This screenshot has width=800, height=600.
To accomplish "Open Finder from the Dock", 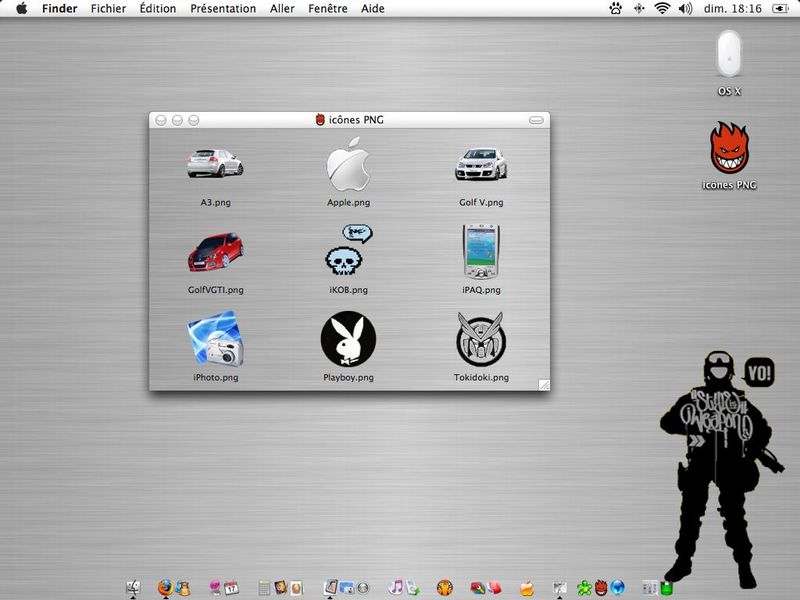I will pyautogui.click(x=133, y=588).
